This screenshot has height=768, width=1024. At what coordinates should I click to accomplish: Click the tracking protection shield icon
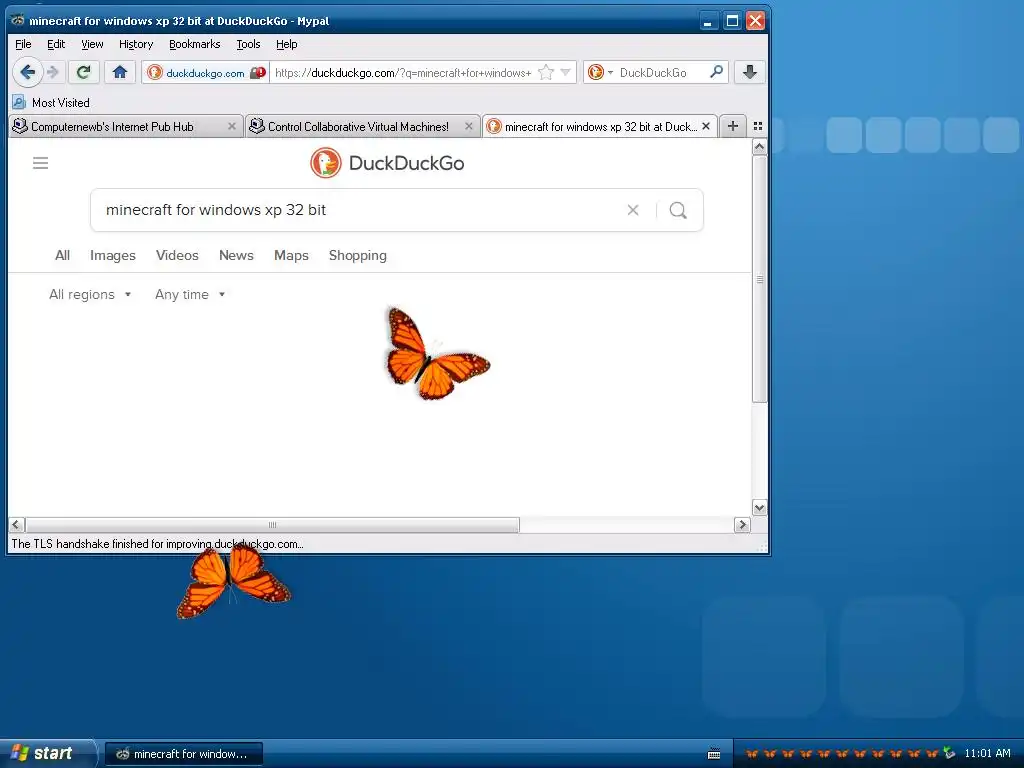[x=259, y=72]
